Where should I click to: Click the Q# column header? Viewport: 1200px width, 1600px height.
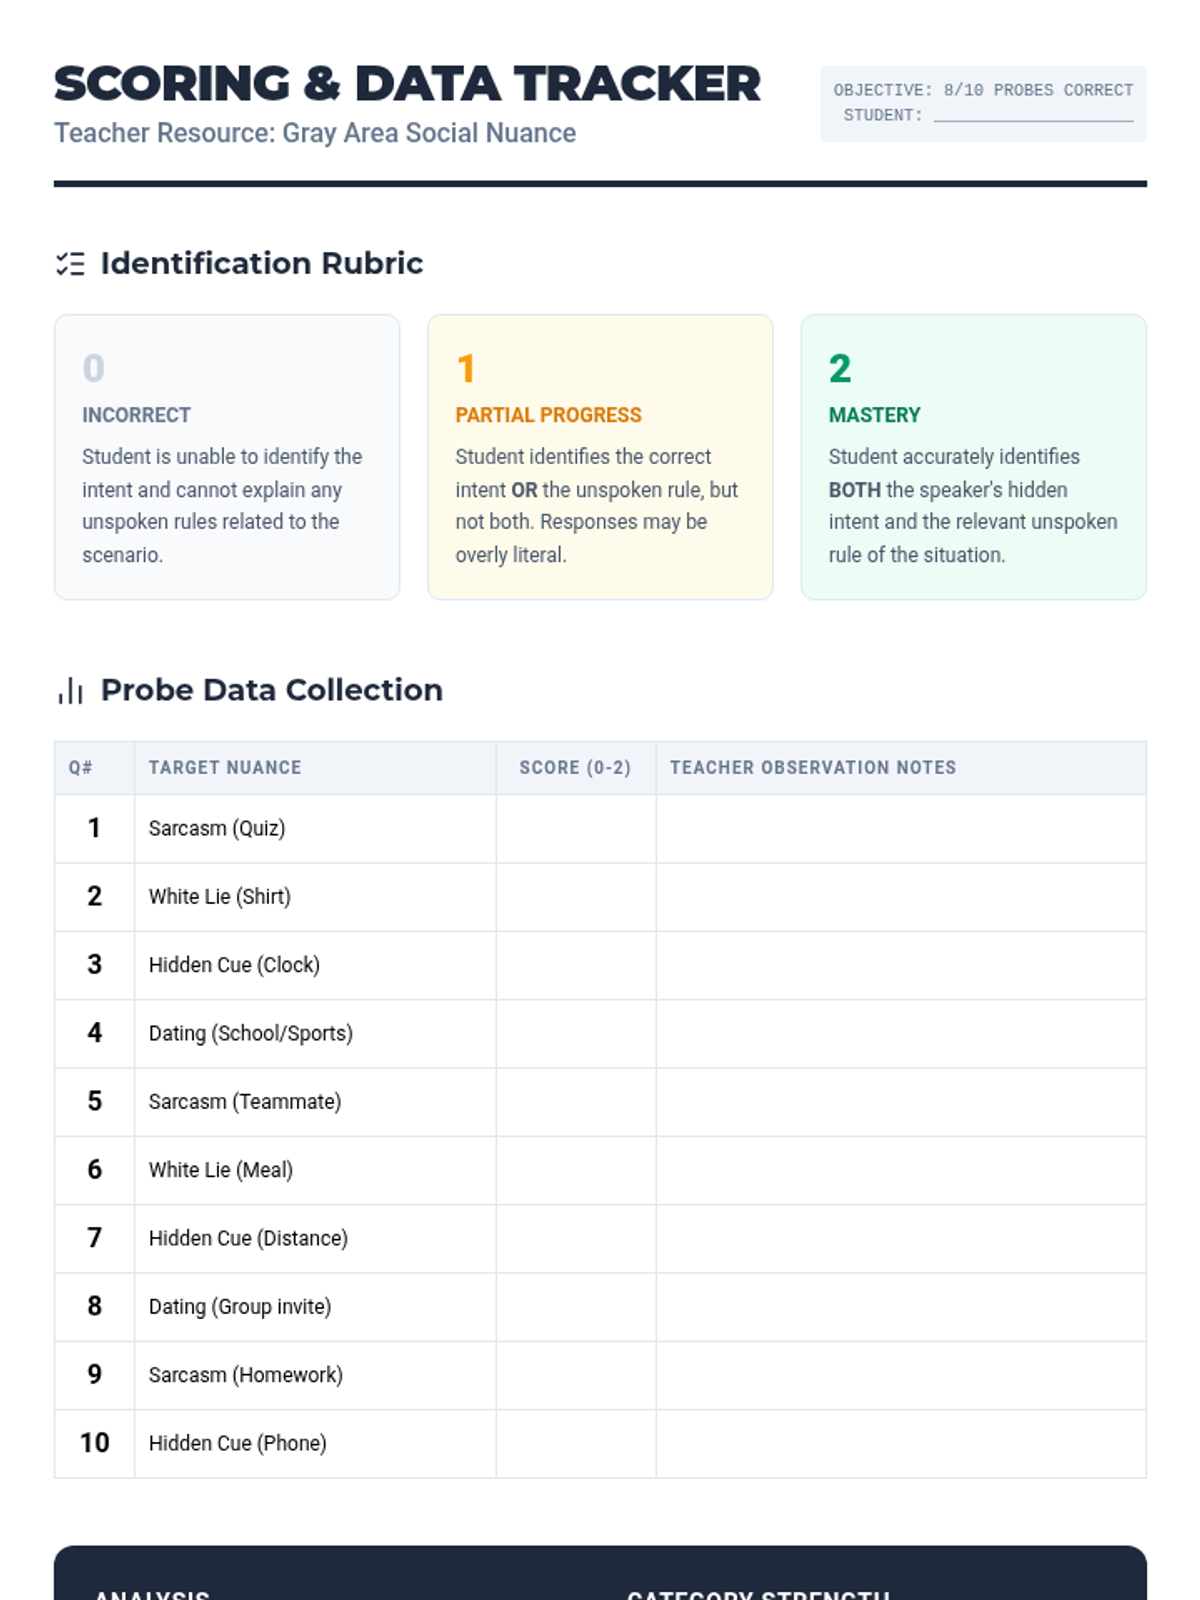point(81,768)
